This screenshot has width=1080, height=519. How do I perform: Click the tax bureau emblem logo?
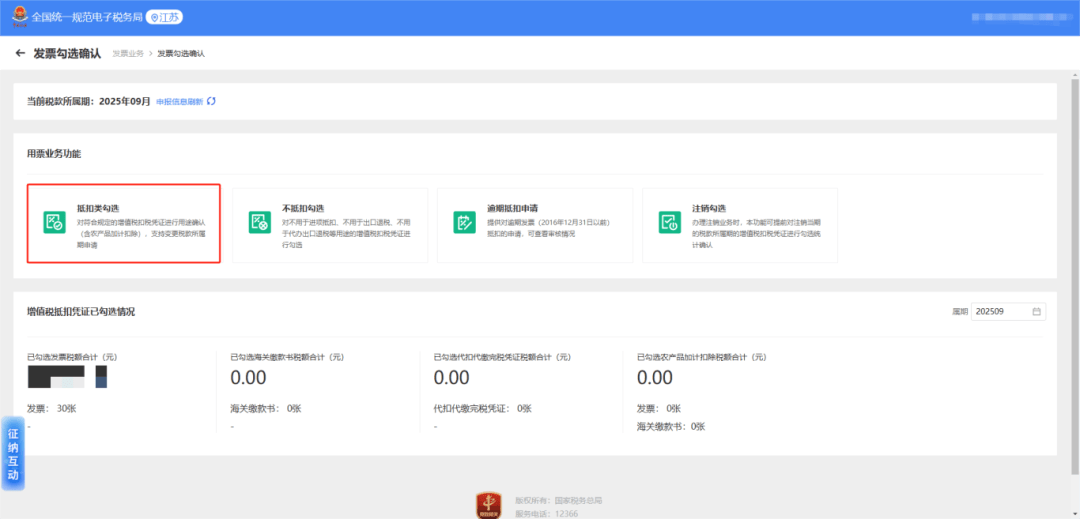(16, 17)
